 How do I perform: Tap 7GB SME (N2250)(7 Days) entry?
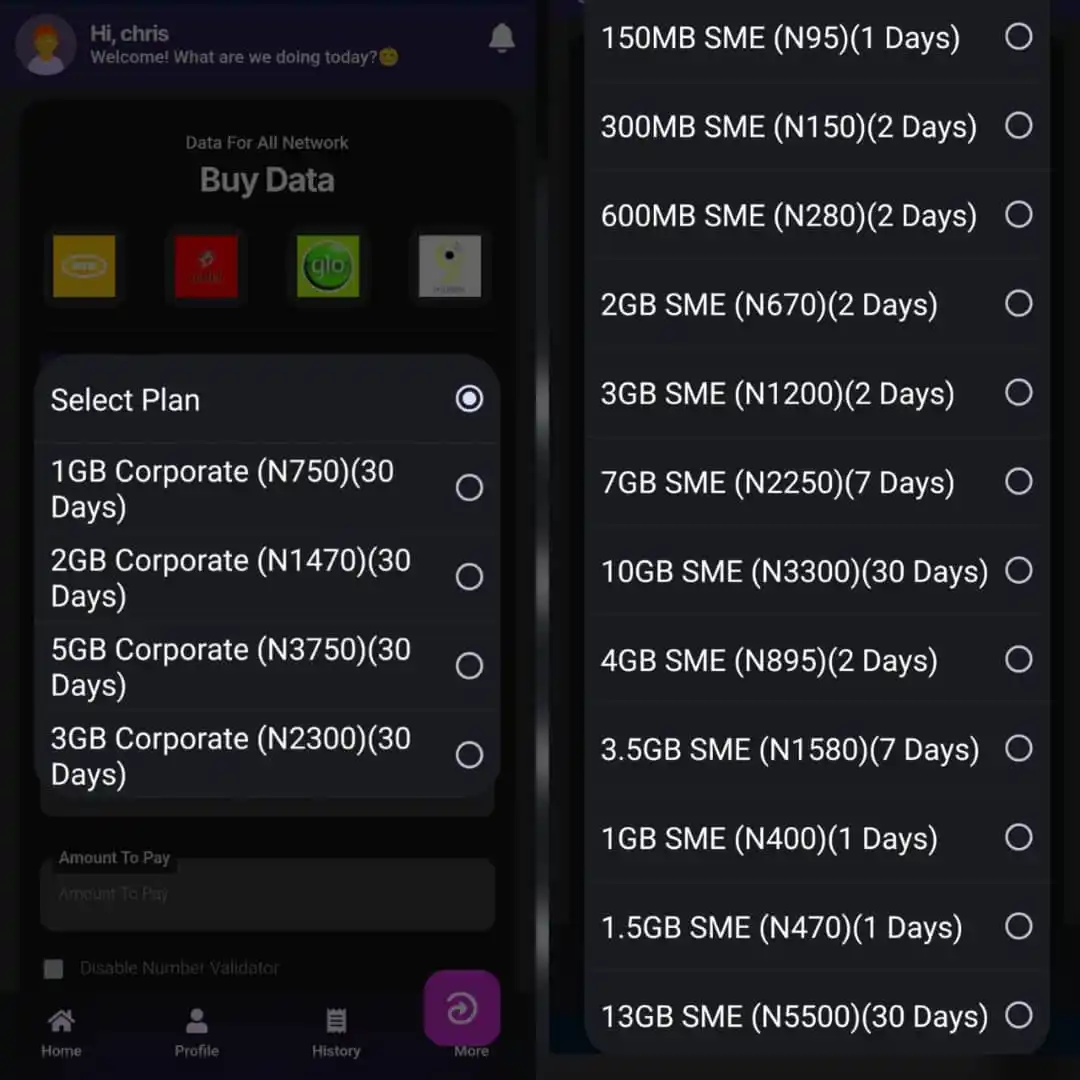[x=817, y=482]
